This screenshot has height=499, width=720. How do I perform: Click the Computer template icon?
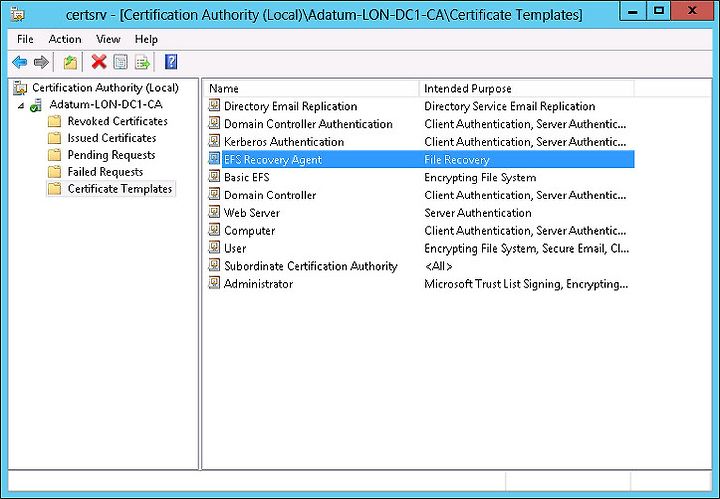(x=214, y=230)
